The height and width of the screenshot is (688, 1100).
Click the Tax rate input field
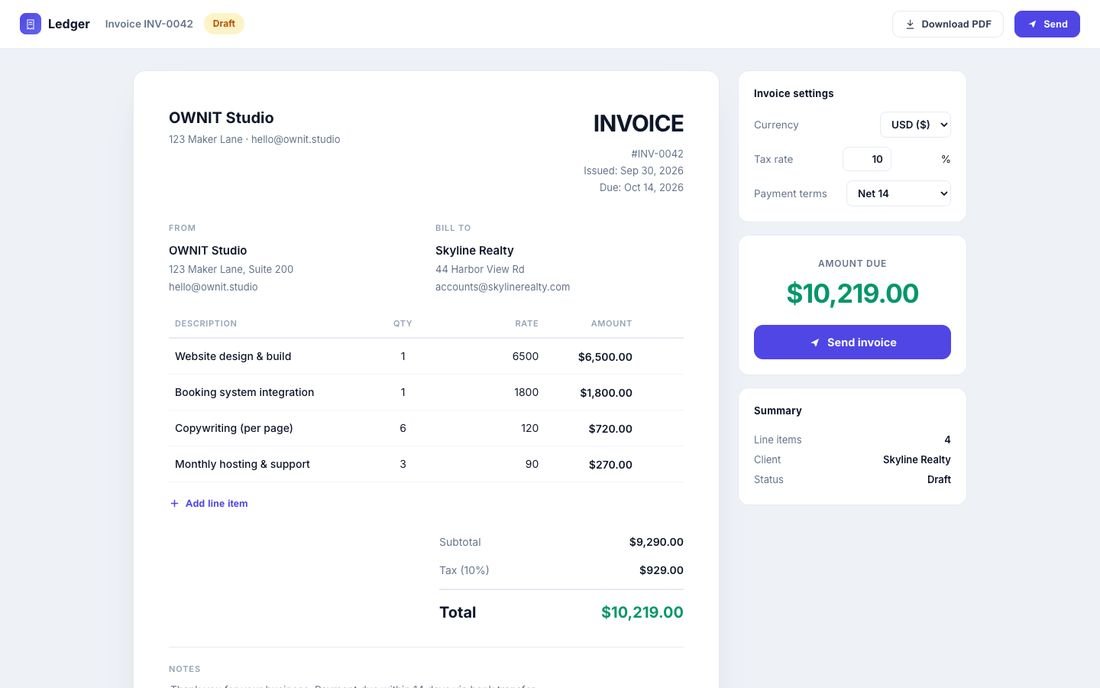pyautogui.click(x=867, y=159)
